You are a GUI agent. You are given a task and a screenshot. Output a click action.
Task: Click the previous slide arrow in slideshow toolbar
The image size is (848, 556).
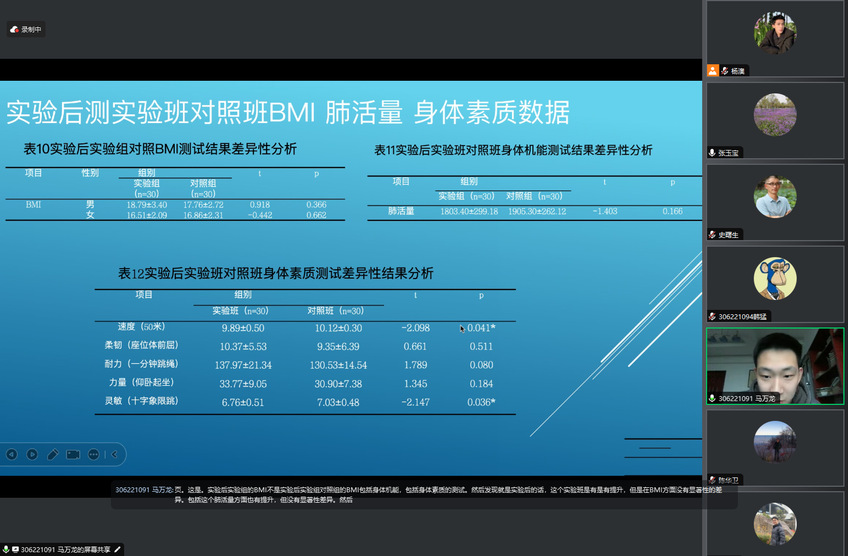[12, 454]
